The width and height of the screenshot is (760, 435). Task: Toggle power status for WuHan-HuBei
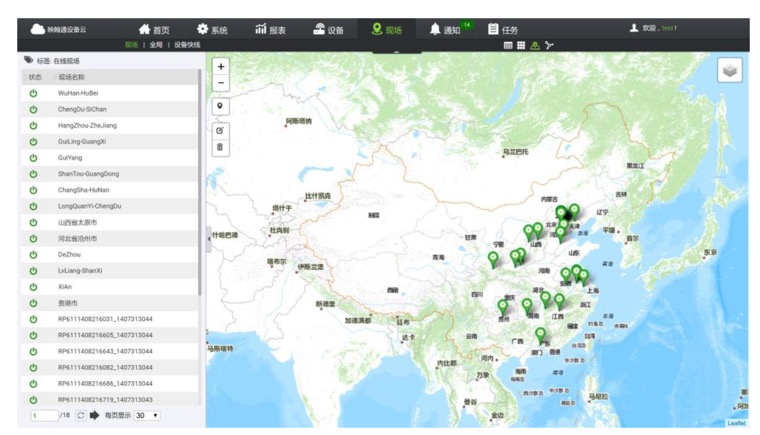(x=33, y=93)
